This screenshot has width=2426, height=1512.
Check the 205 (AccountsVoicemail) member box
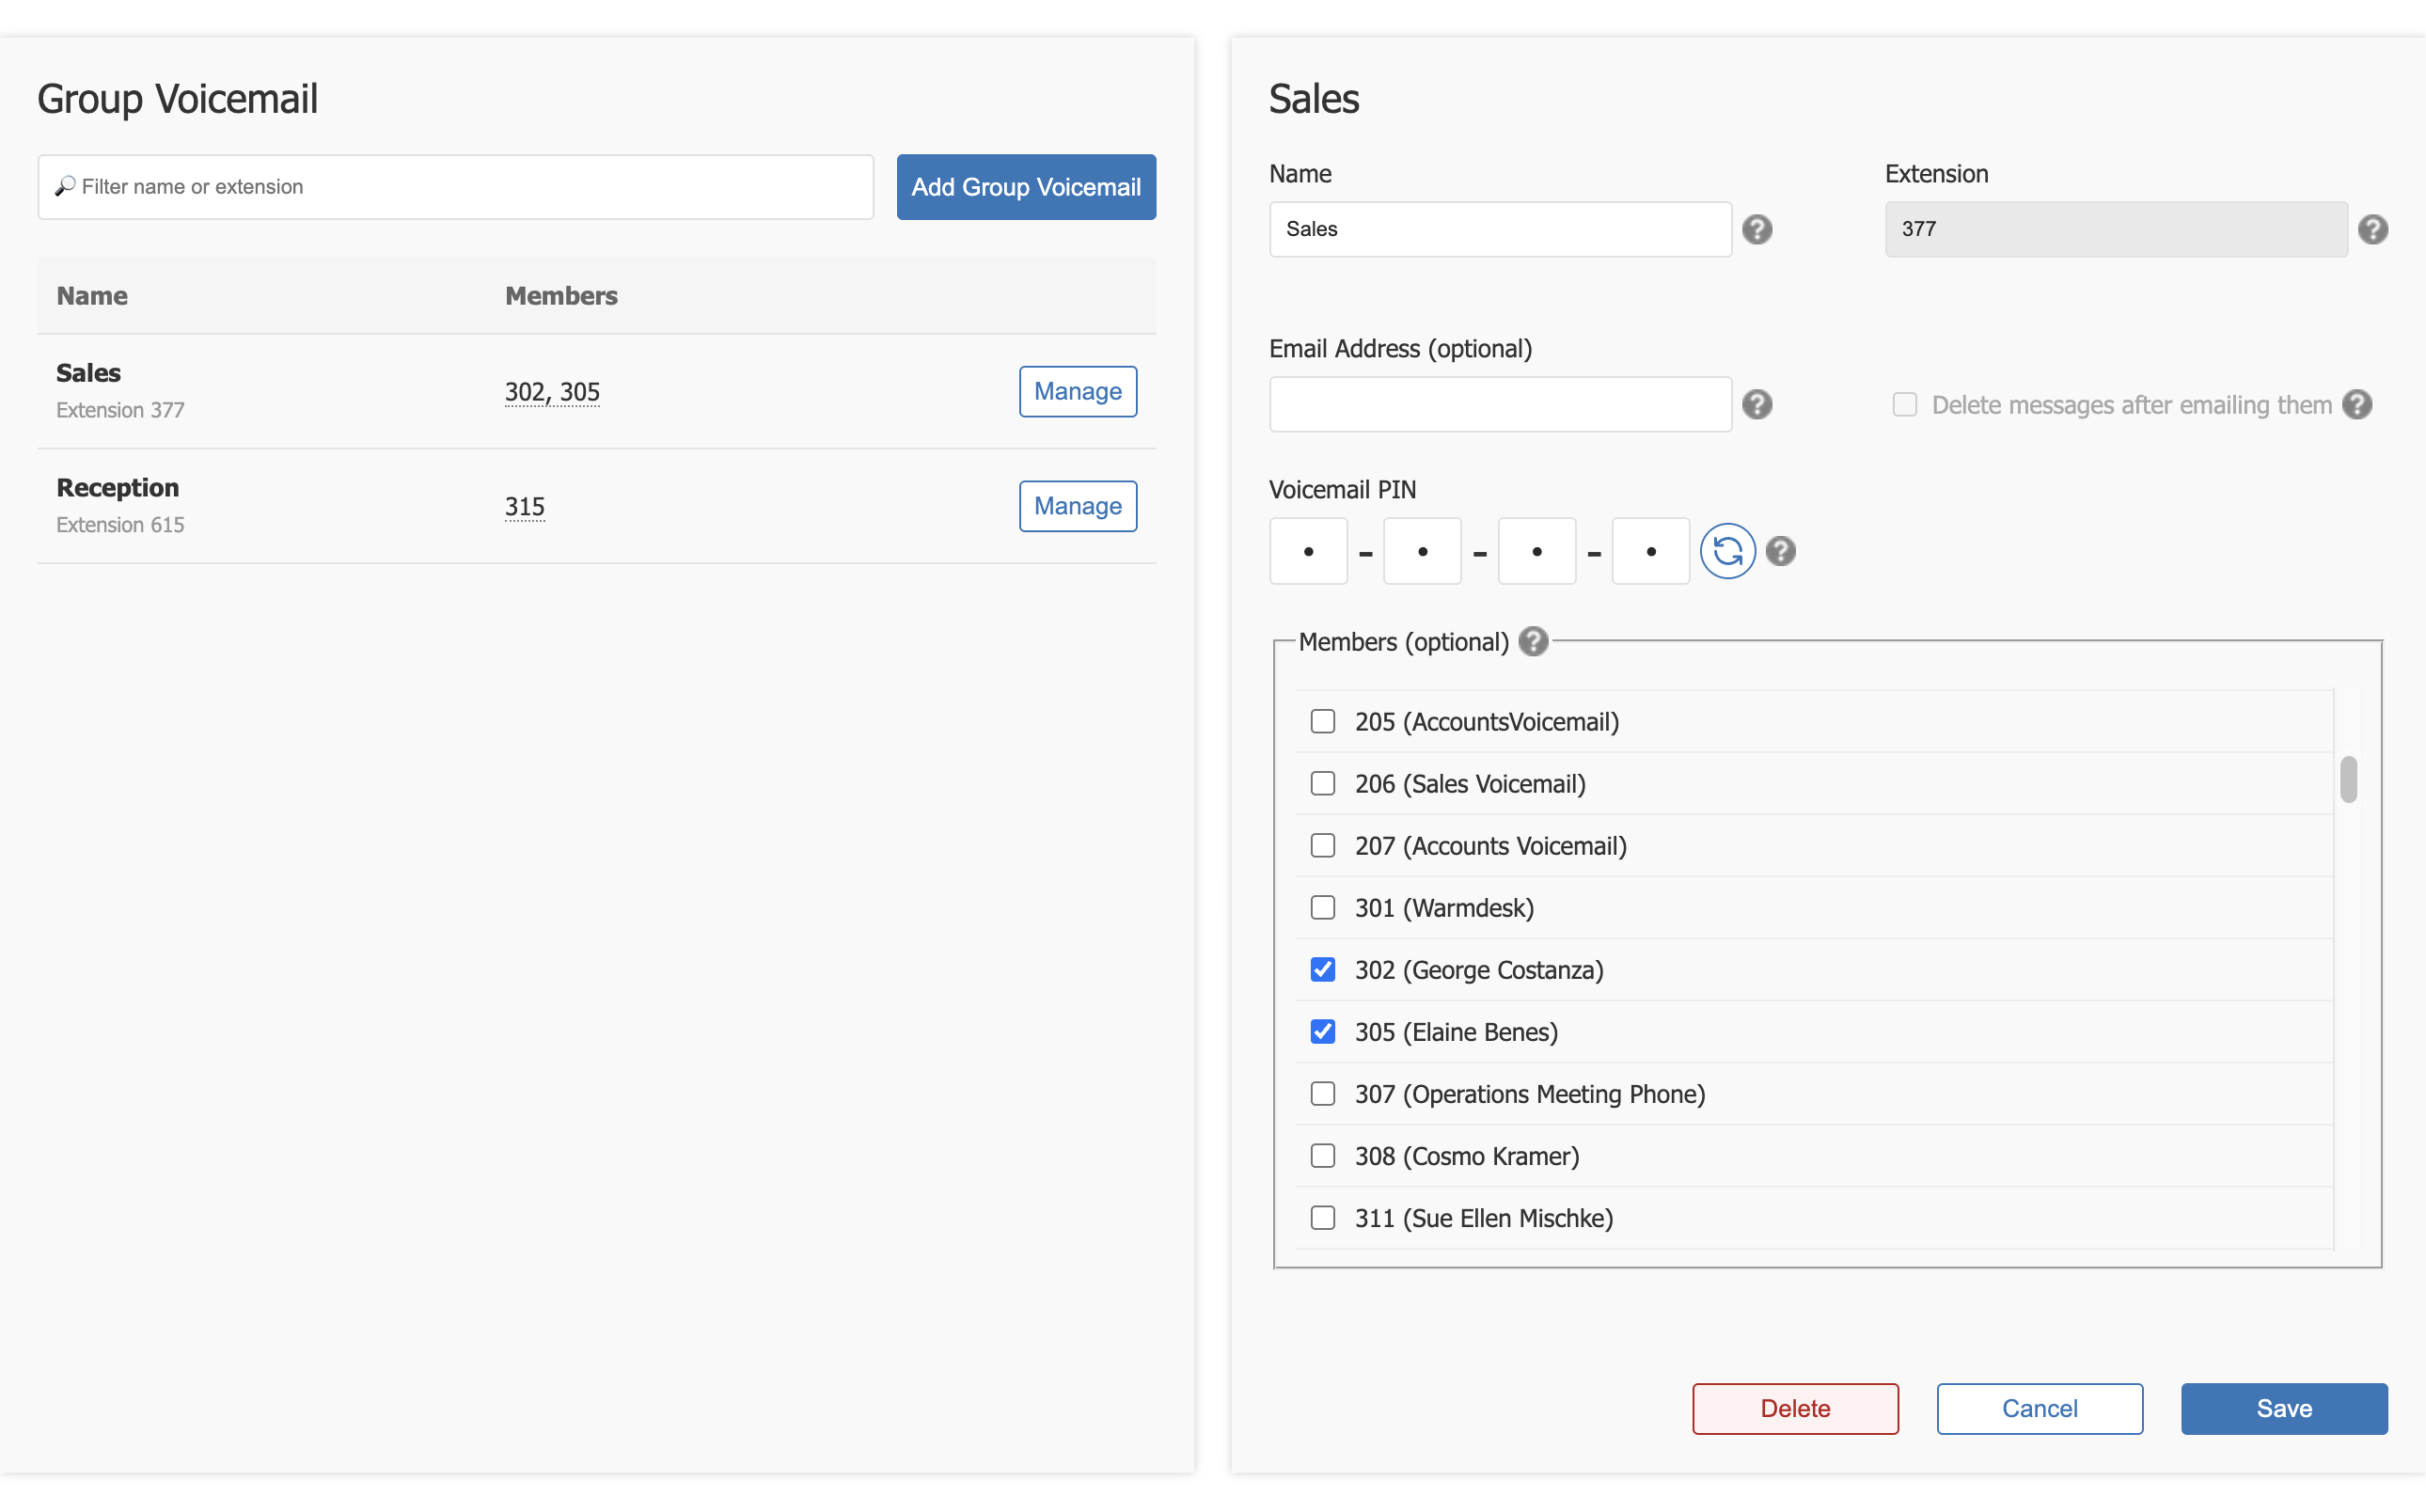[x=1323, y=721]
